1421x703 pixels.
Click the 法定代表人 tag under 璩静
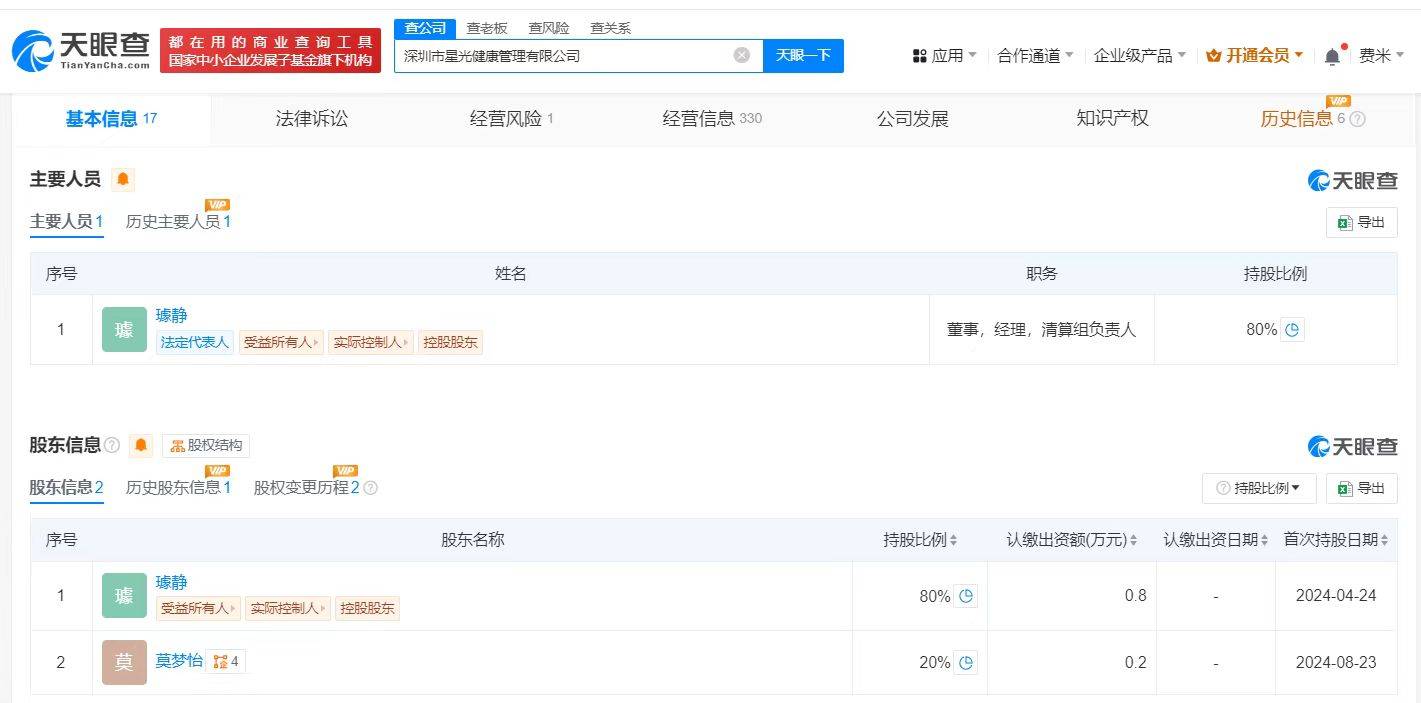coord(195,342)
